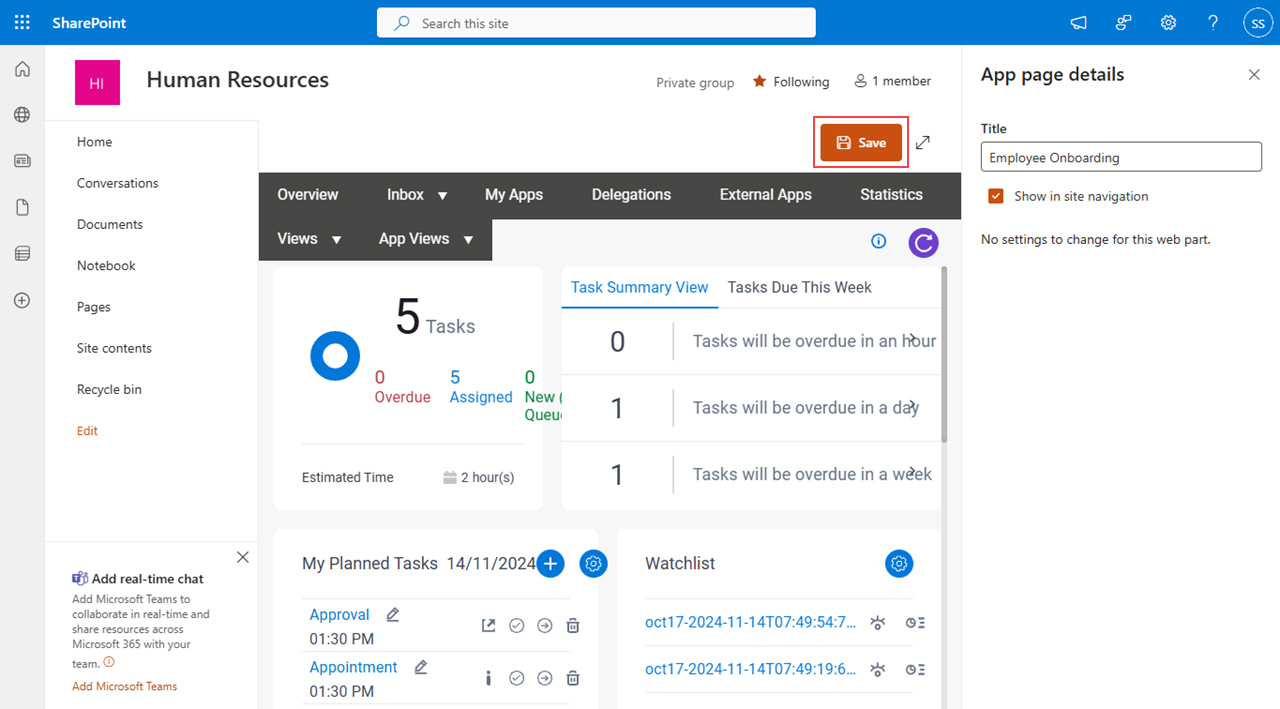Click the HI site logo tile
The image size is (1280, 709).
click(97, 83)
